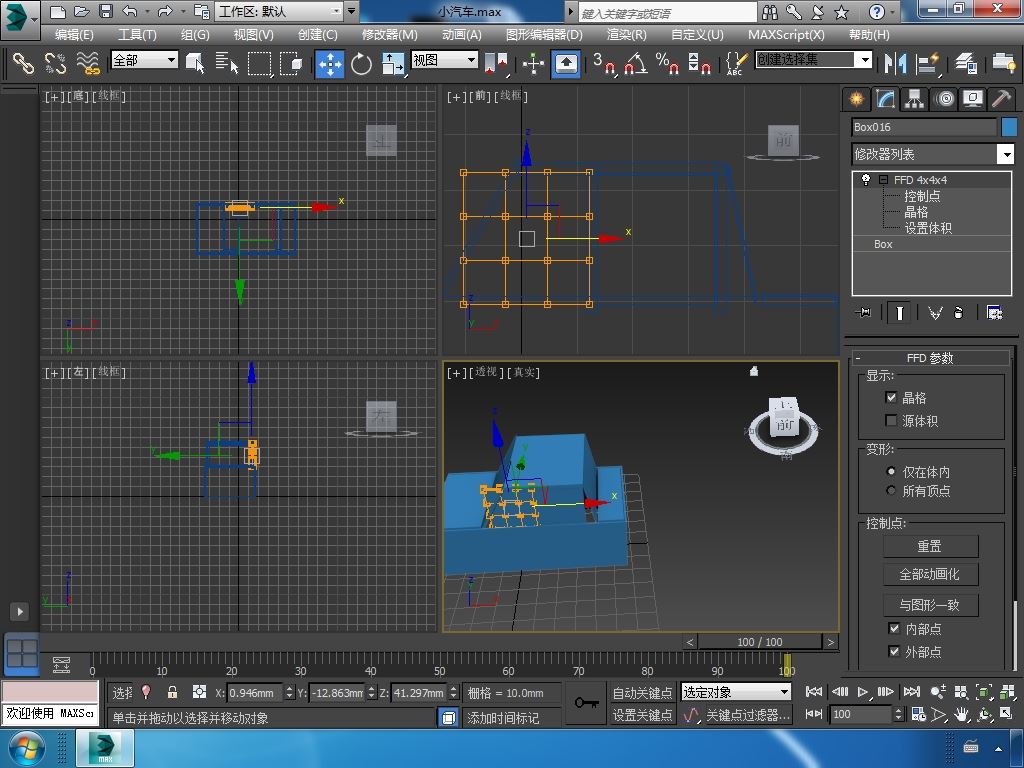Open the 视图 reference coordinate dropdown

(x=444, y=60)
